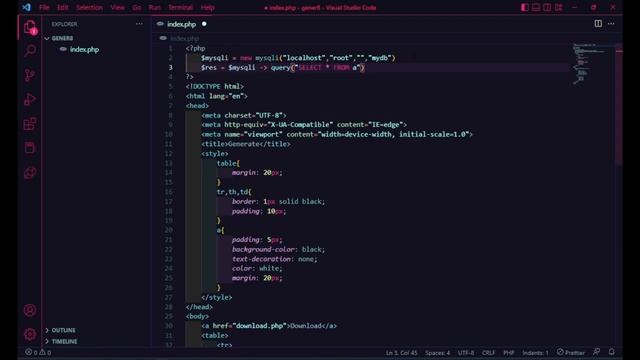This screenshot has height=360, width=640.
Task: Click the Indents: 1 status item
Action: pos(536,352)
